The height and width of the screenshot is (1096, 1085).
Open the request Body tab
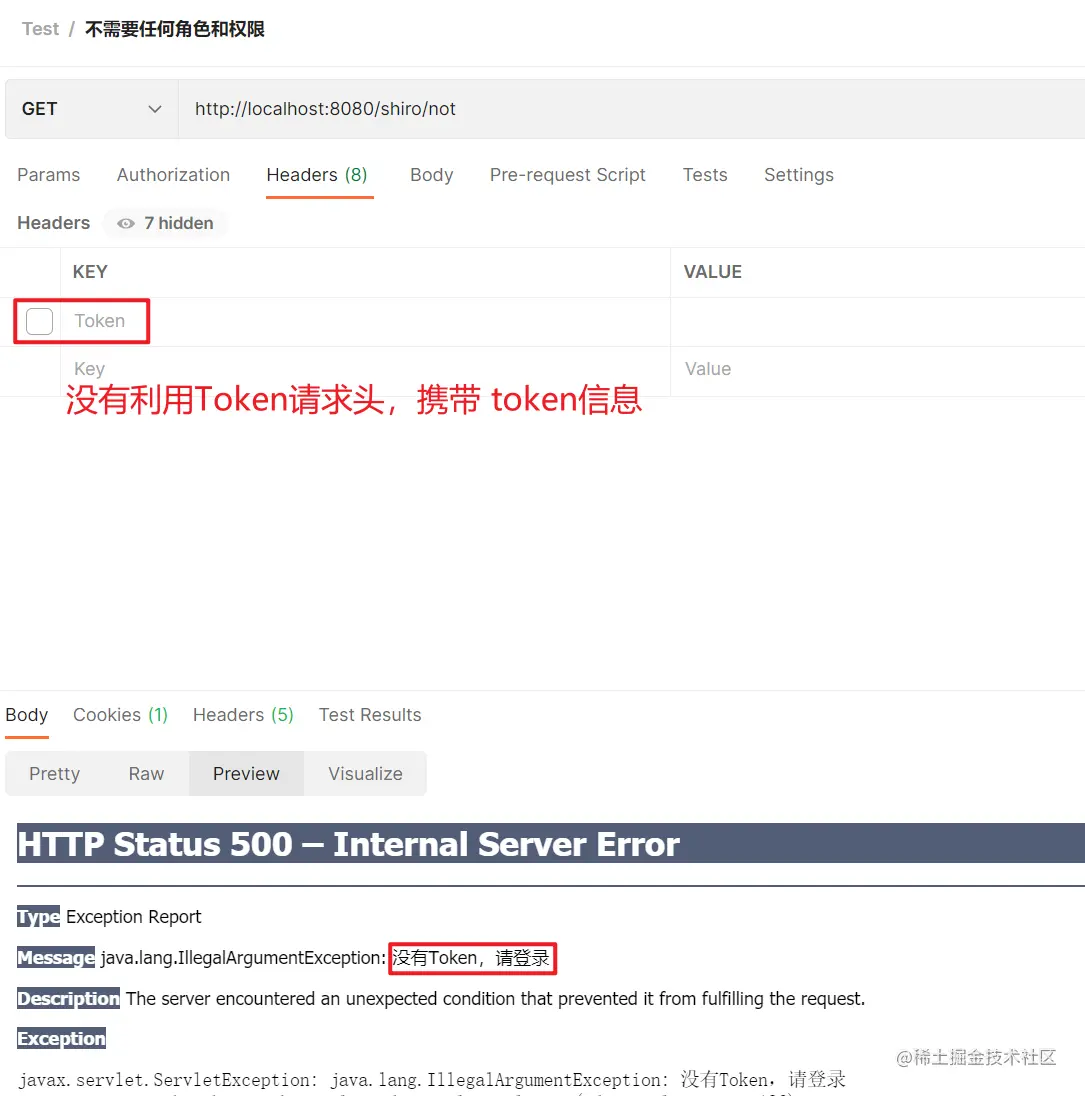(x=431, y=175)
